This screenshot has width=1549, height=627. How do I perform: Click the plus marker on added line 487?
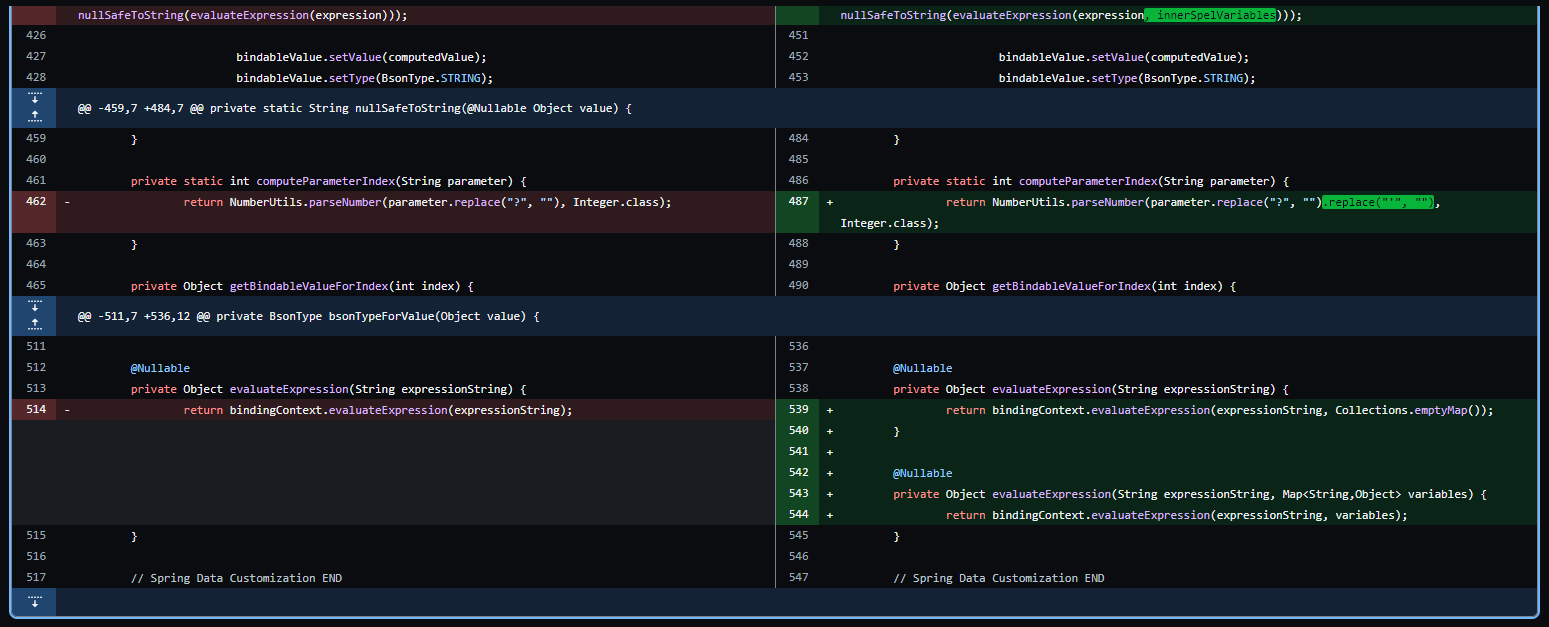coord(828,201)
